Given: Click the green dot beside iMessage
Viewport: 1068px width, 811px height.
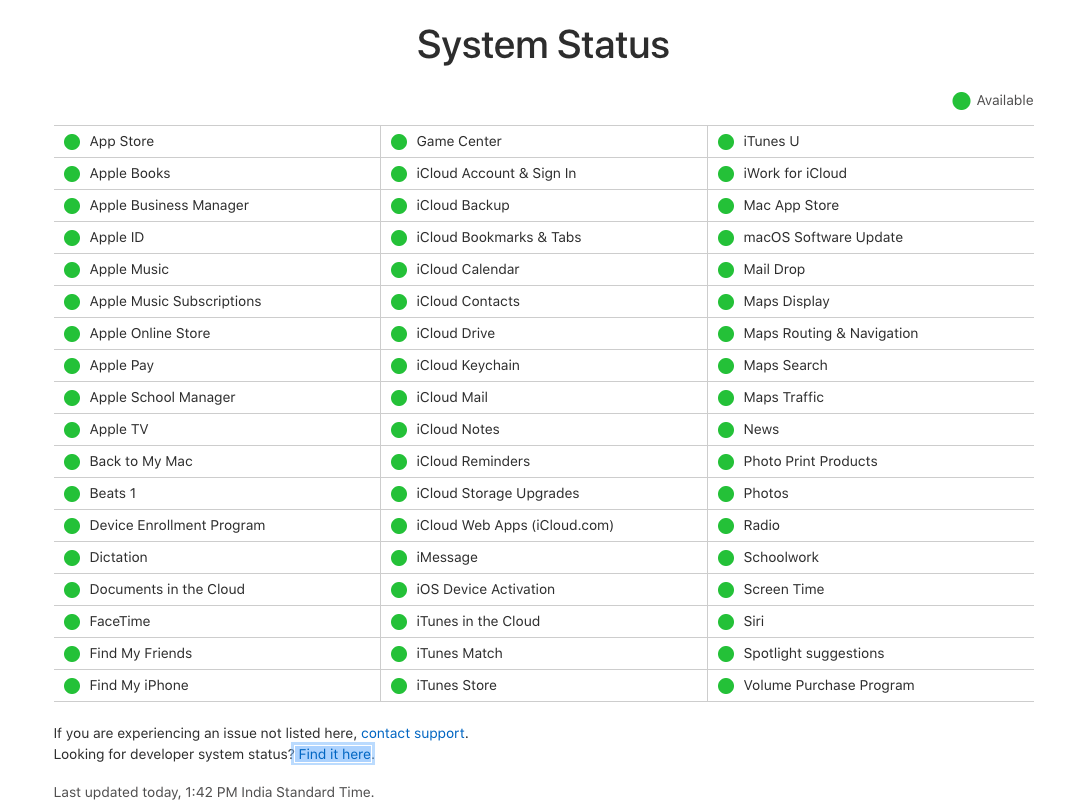Looking at the screenshot, I should click(x=399, y=558).
